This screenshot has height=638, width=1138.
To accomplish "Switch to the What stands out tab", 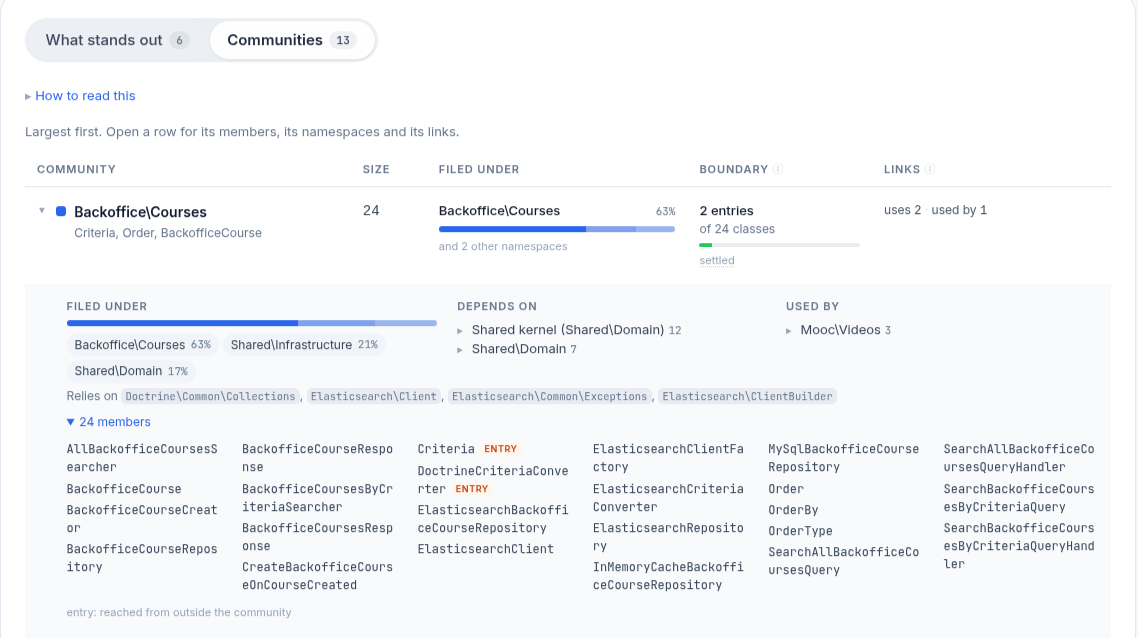I will (118, 40).
